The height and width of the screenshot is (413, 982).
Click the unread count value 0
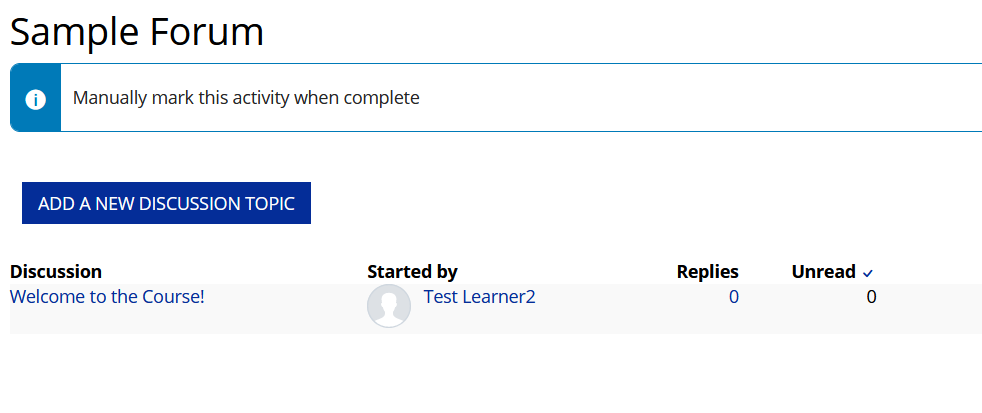pos(871,297)
